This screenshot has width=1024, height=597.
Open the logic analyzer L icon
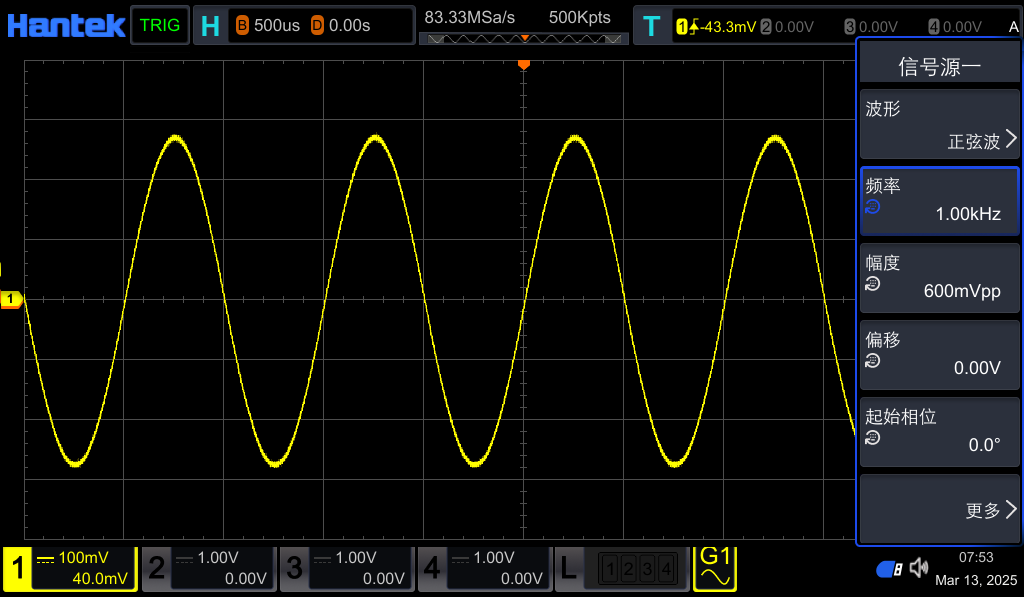[x=568, y=569]
